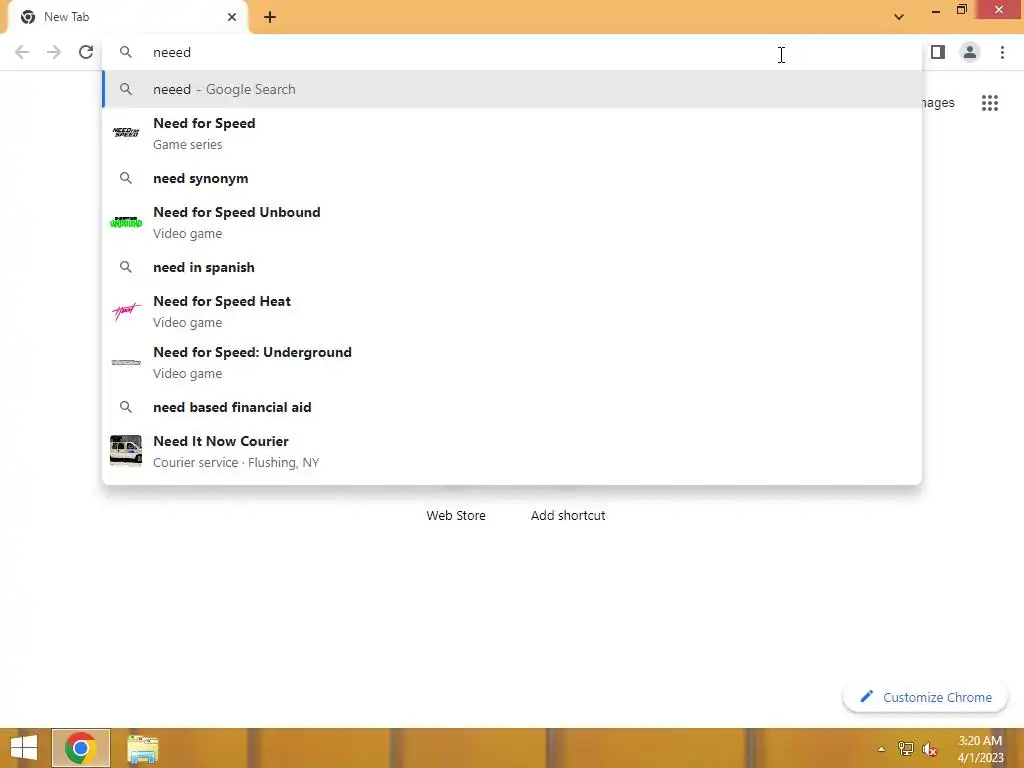
Task: Open the Google apps grid
Action: pyautogui.click(x=990, y=103)
